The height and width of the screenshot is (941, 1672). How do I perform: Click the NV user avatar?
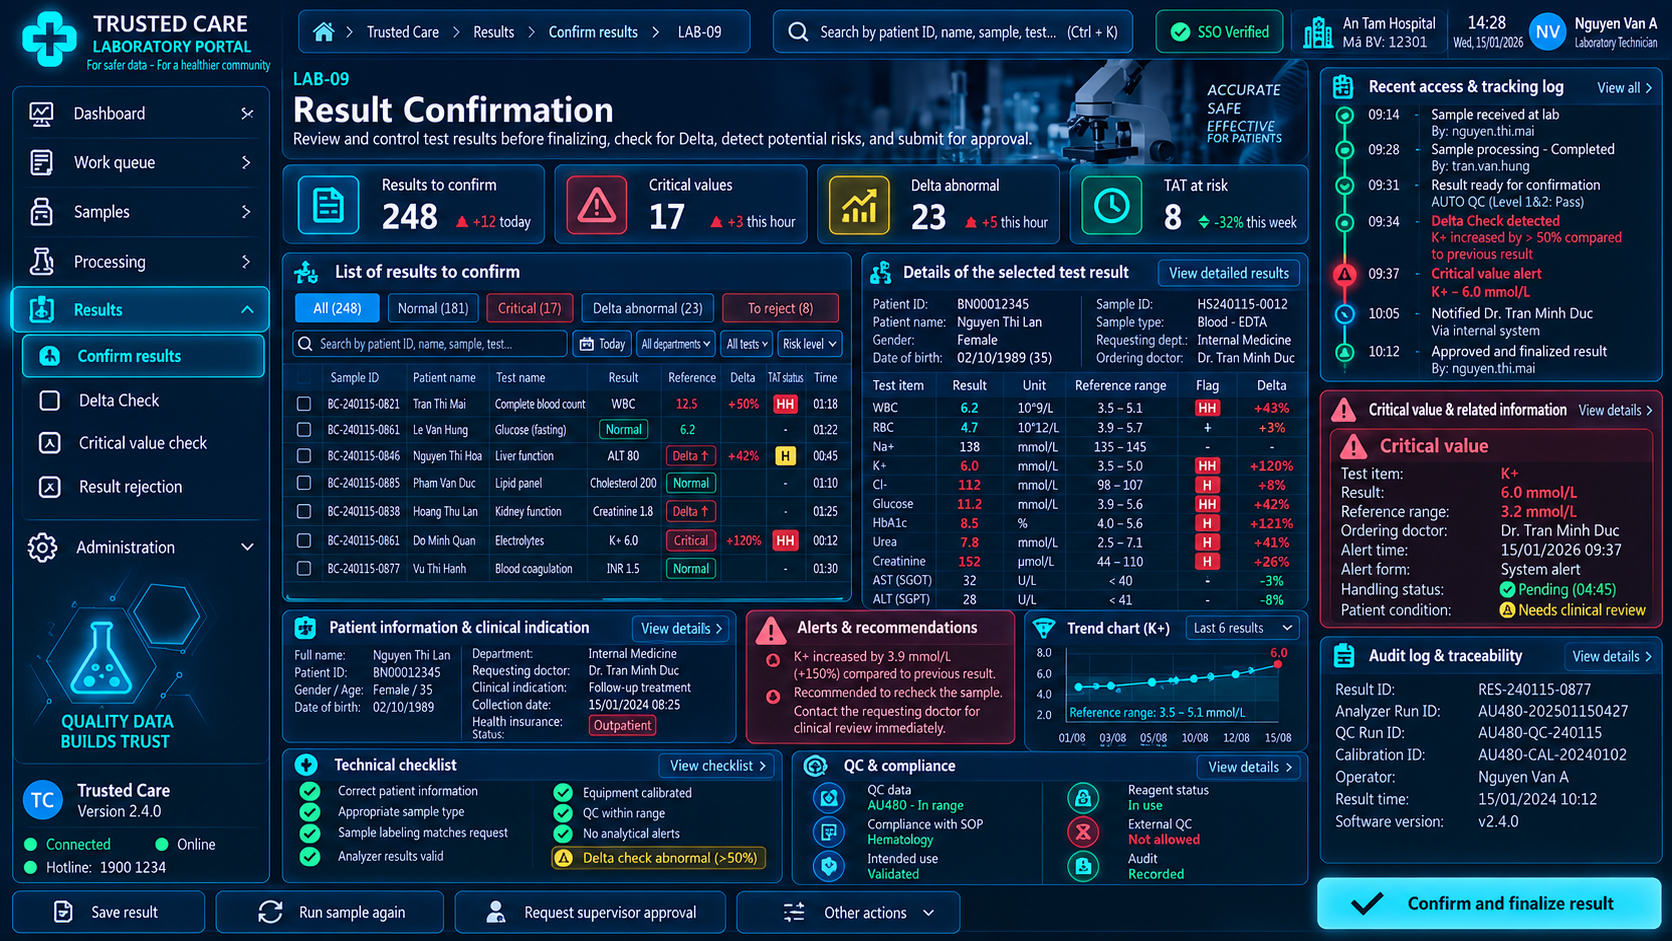[1547, 32]
